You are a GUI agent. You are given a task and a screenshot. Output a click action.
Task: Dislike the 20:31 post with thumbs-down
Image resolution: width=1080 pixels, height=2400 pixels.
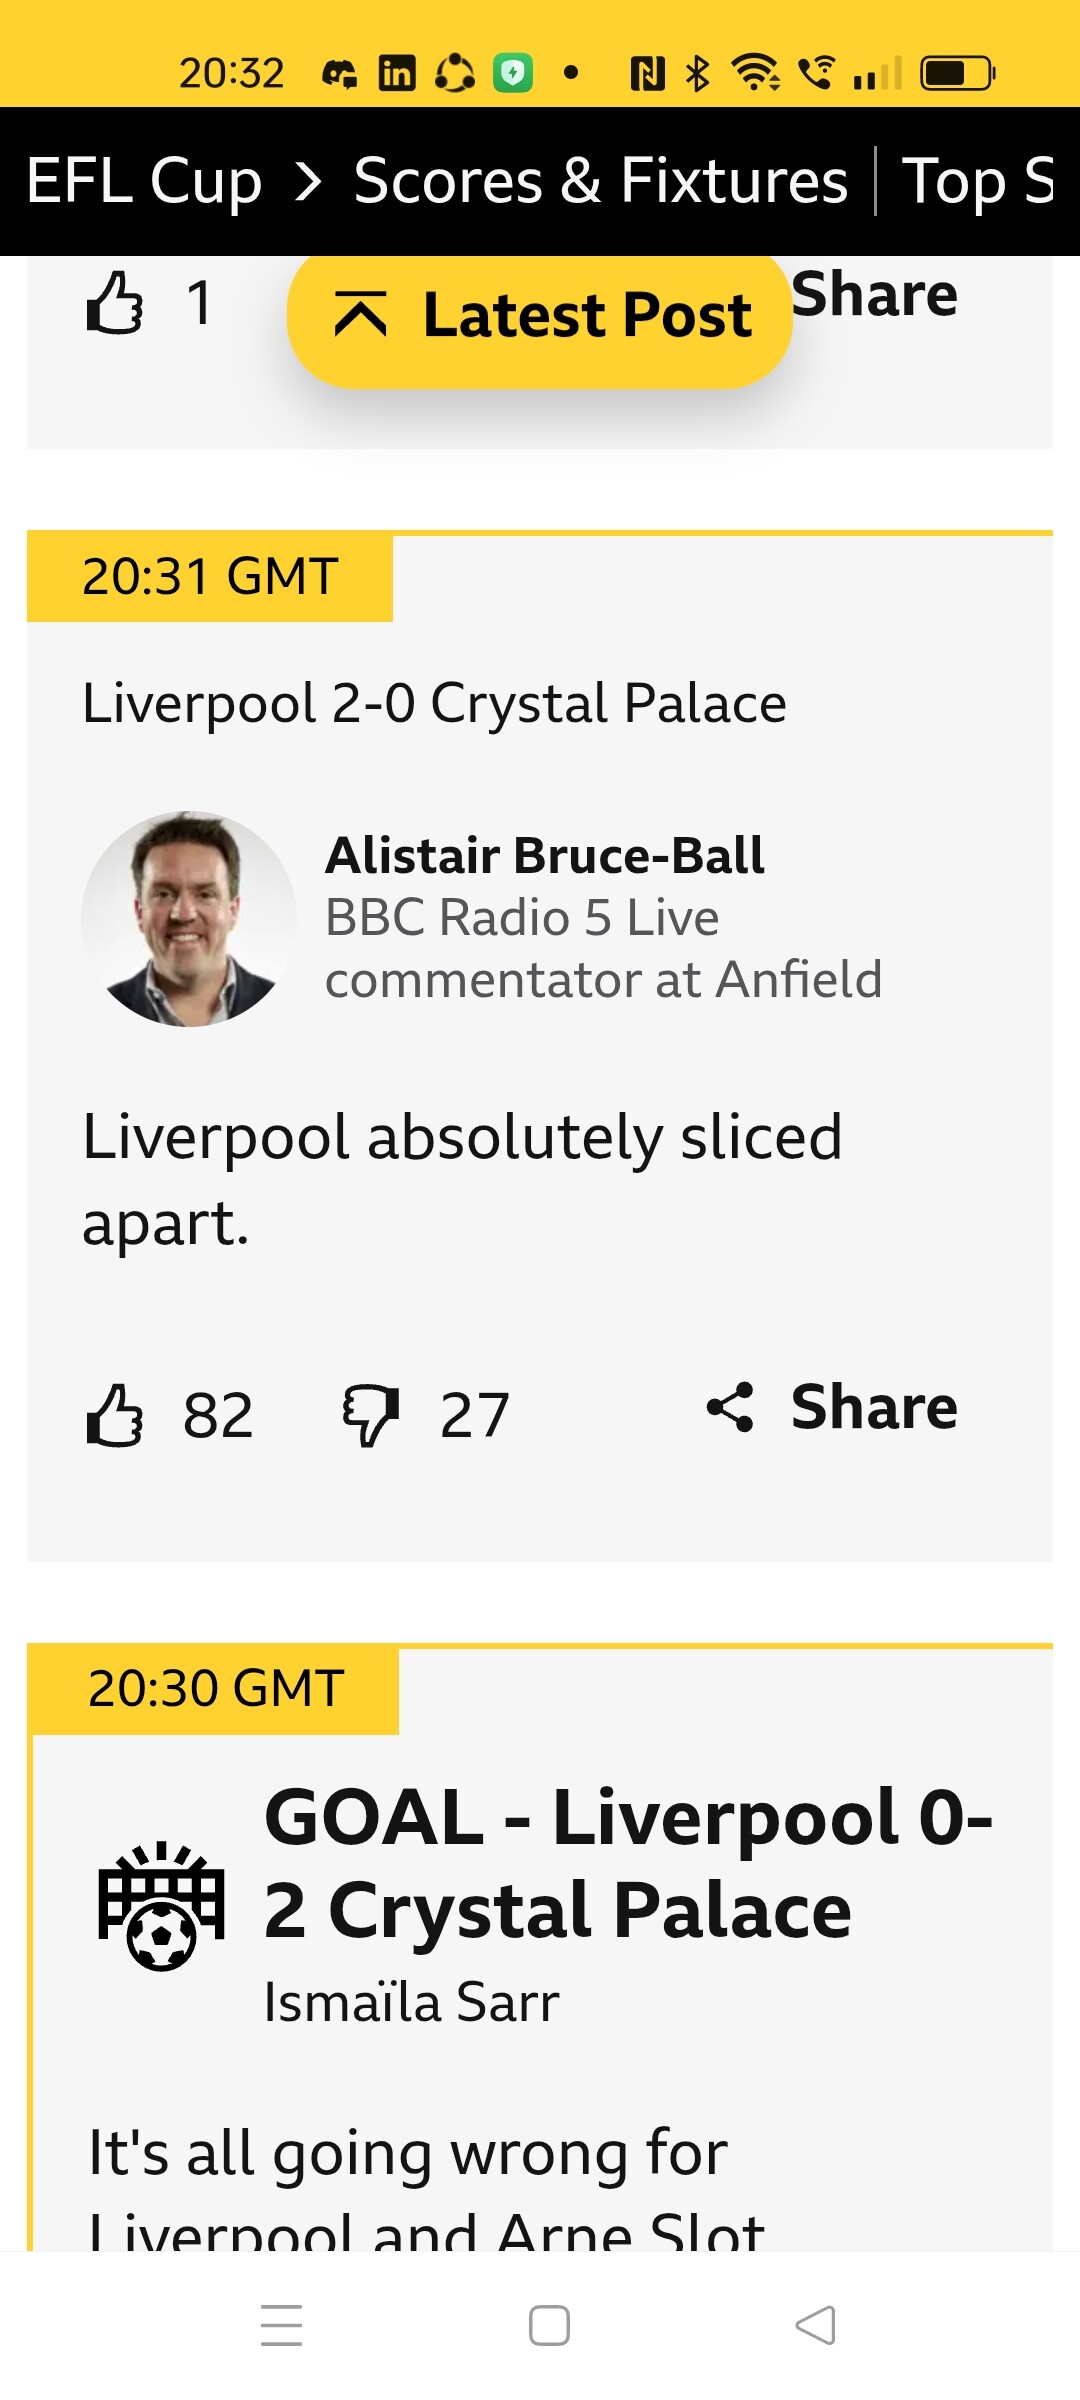(x=371, y=1415)
